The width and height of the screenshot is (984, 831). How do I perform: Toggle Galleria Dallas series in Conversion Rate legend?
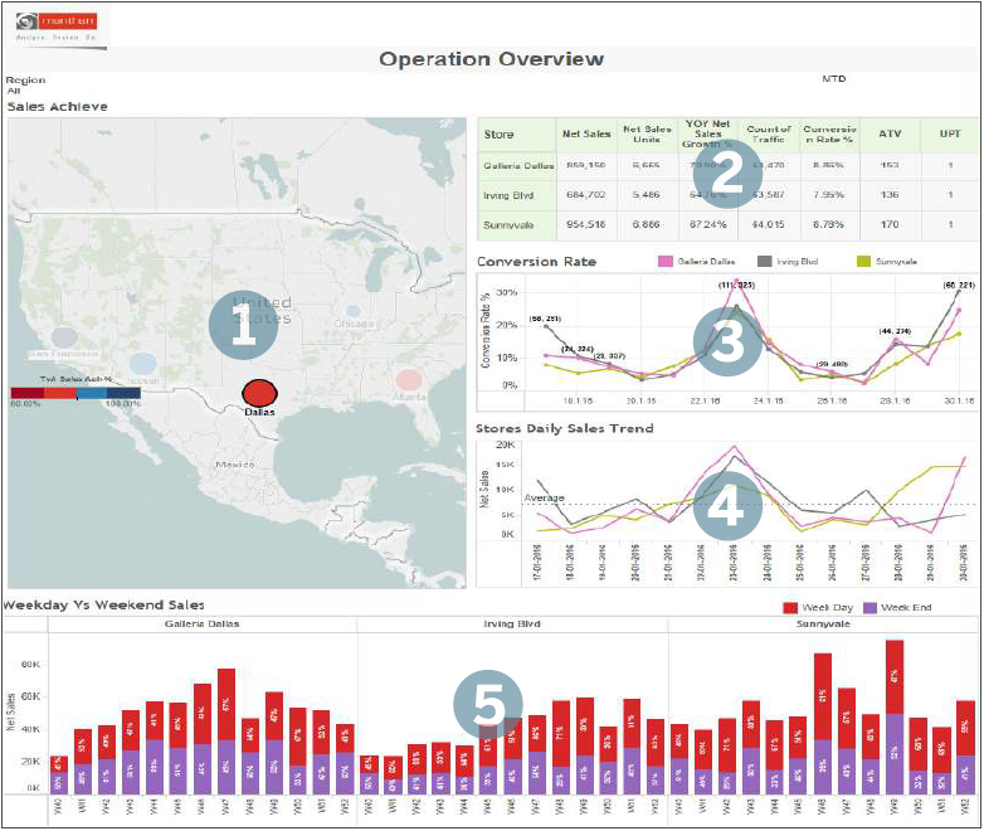[x=689, y=261]
